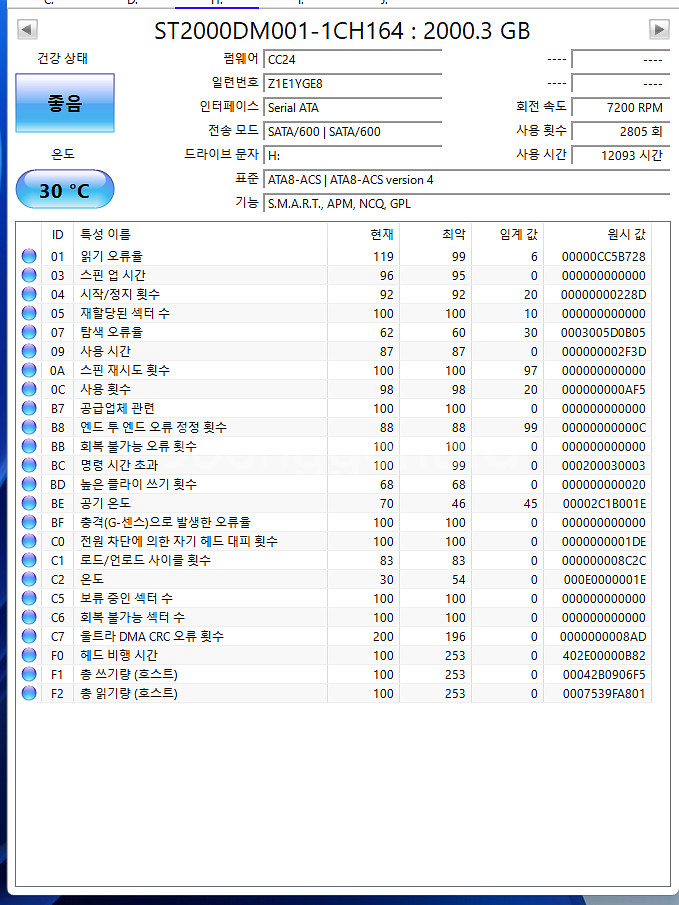Select the serial number field Z1E1YGE8
This screenshot has height=905, width=679.
coord(353,84)
